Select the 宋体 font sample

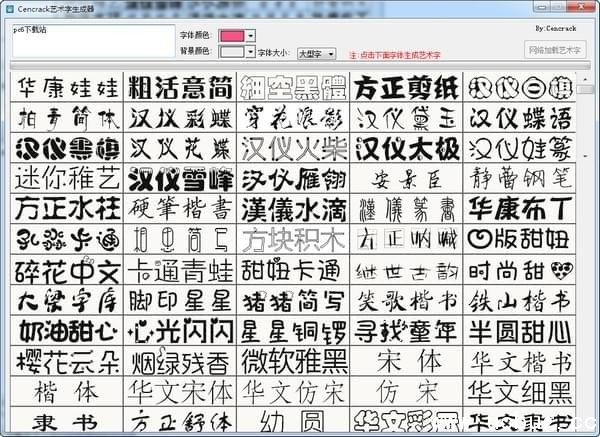pos(406,361)
